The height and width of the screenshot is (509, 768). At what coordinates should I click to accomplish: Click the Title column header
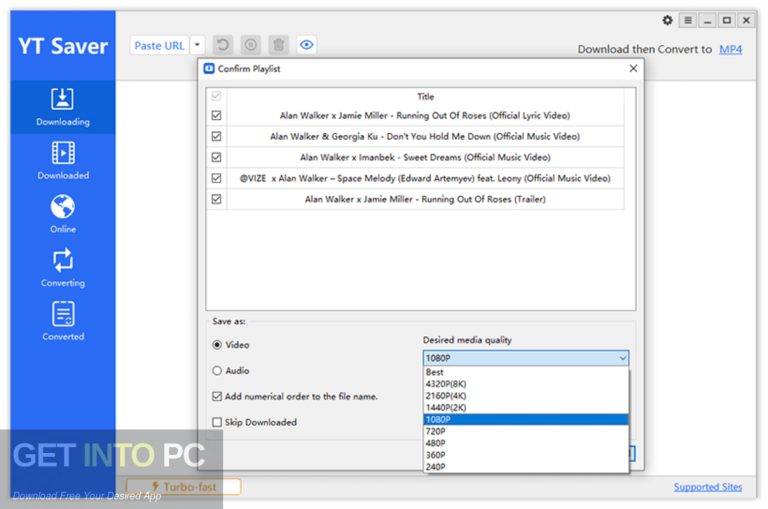click(x=425, y=97)
